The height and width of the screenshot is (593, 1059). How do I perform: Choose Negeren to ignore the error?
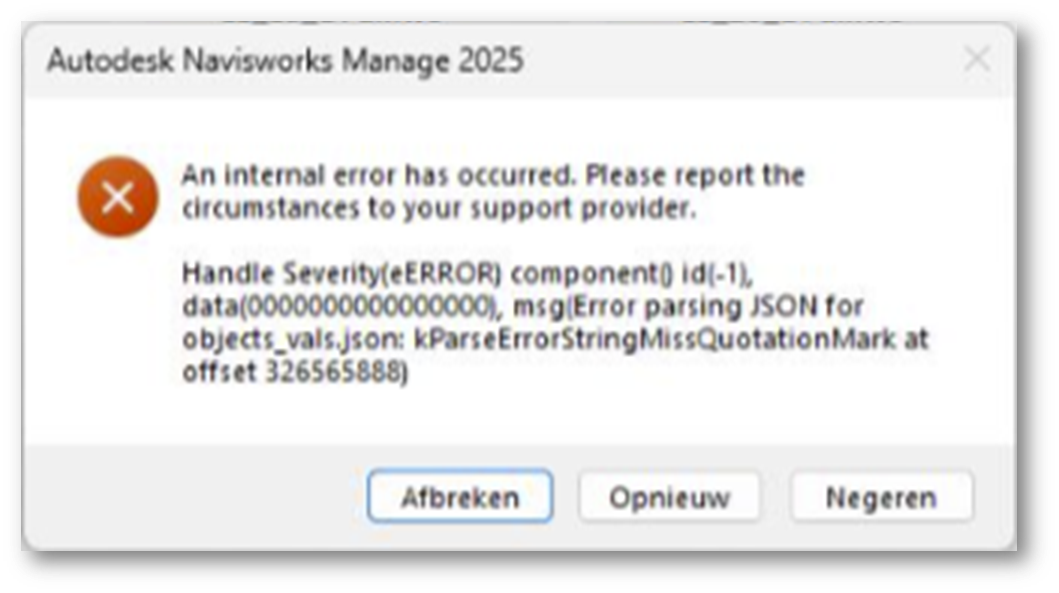click(x=881, y=497)
